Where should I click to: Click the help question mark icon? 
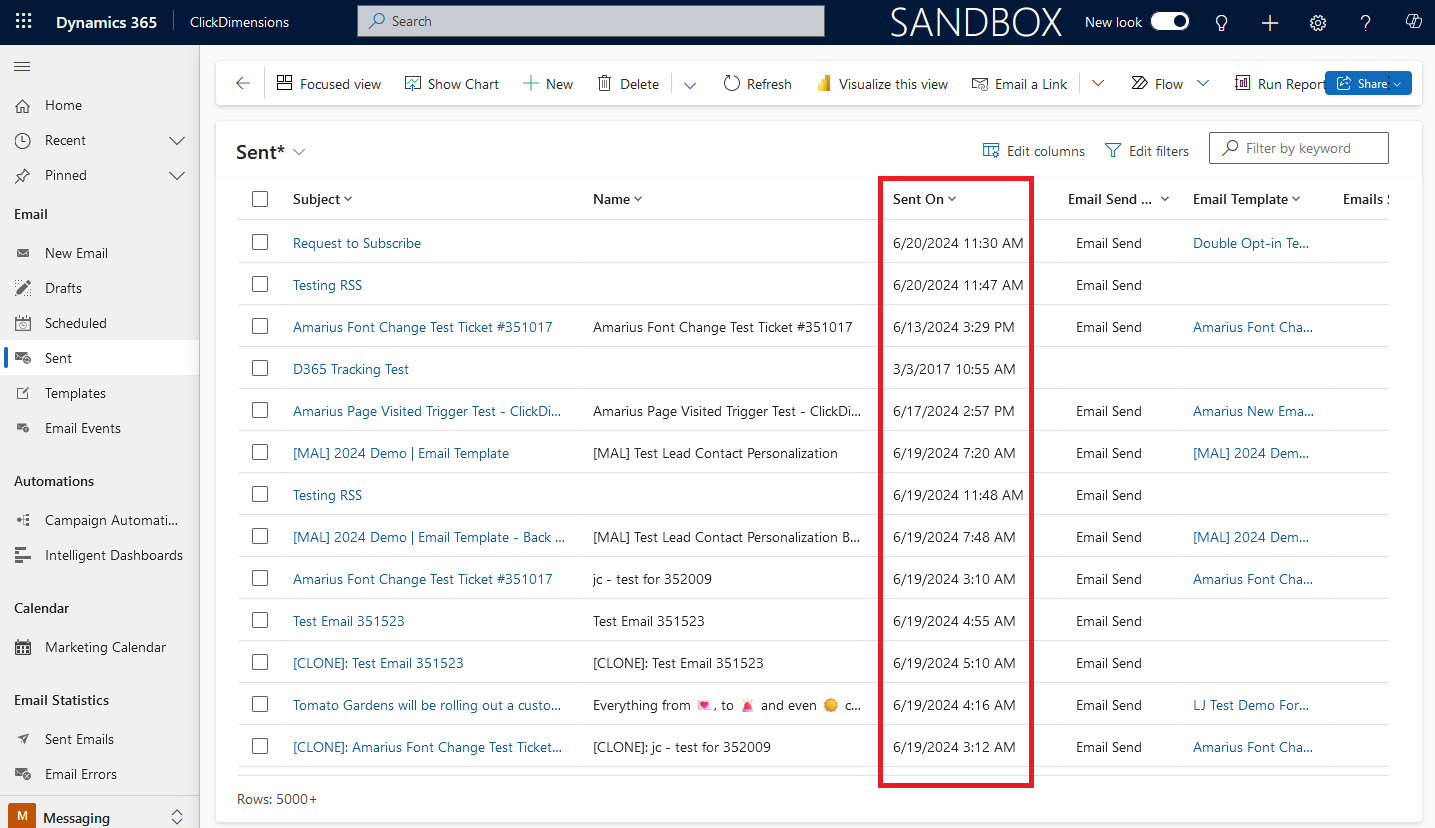[1366, 22]
